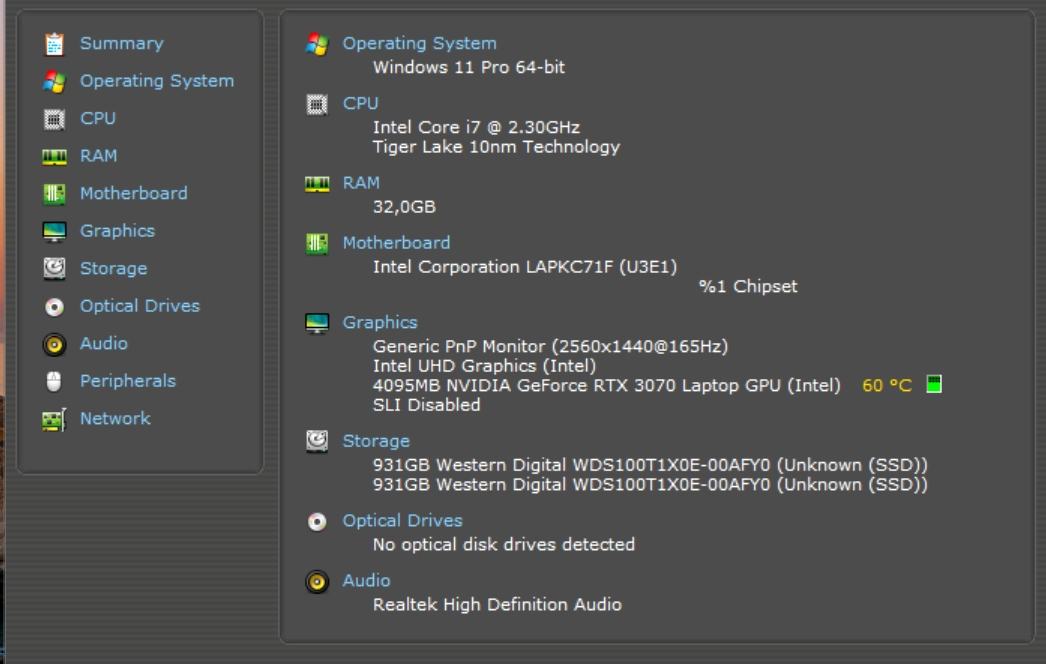Click the Audio speaker icon in sidebar
Screen dimensions: 1046x664
pyautogui.click(x=54, y=344)
